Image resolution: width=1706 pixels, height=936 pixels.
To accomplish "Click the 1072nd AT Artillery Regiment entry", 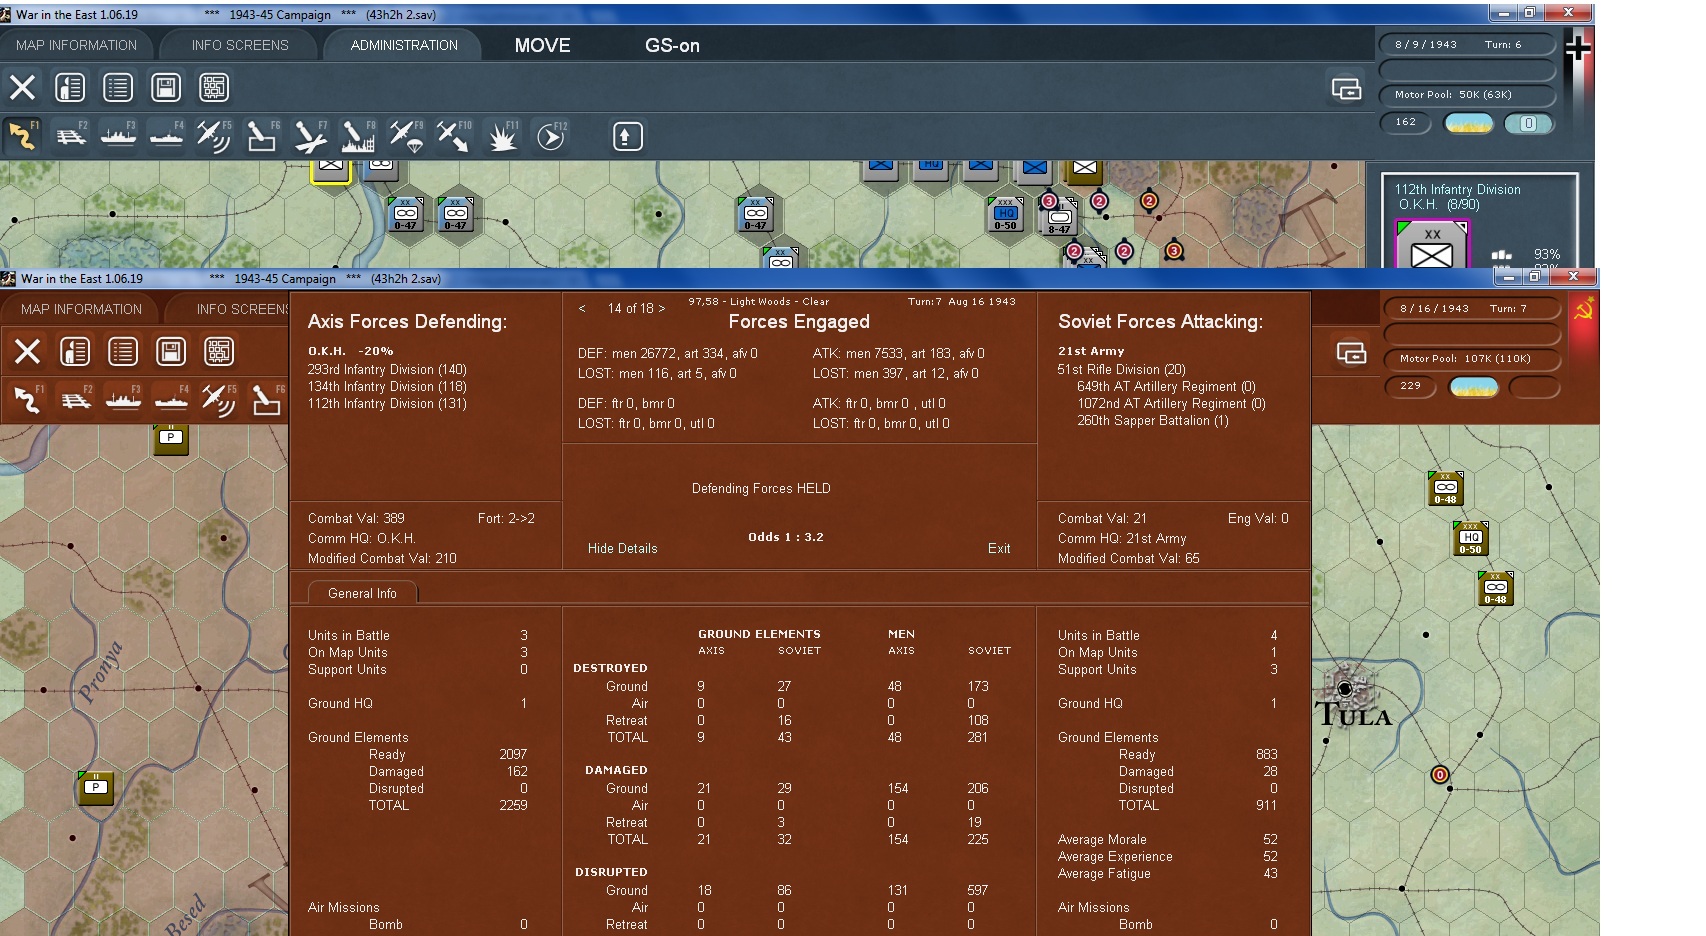I will tap(1171, 403).
